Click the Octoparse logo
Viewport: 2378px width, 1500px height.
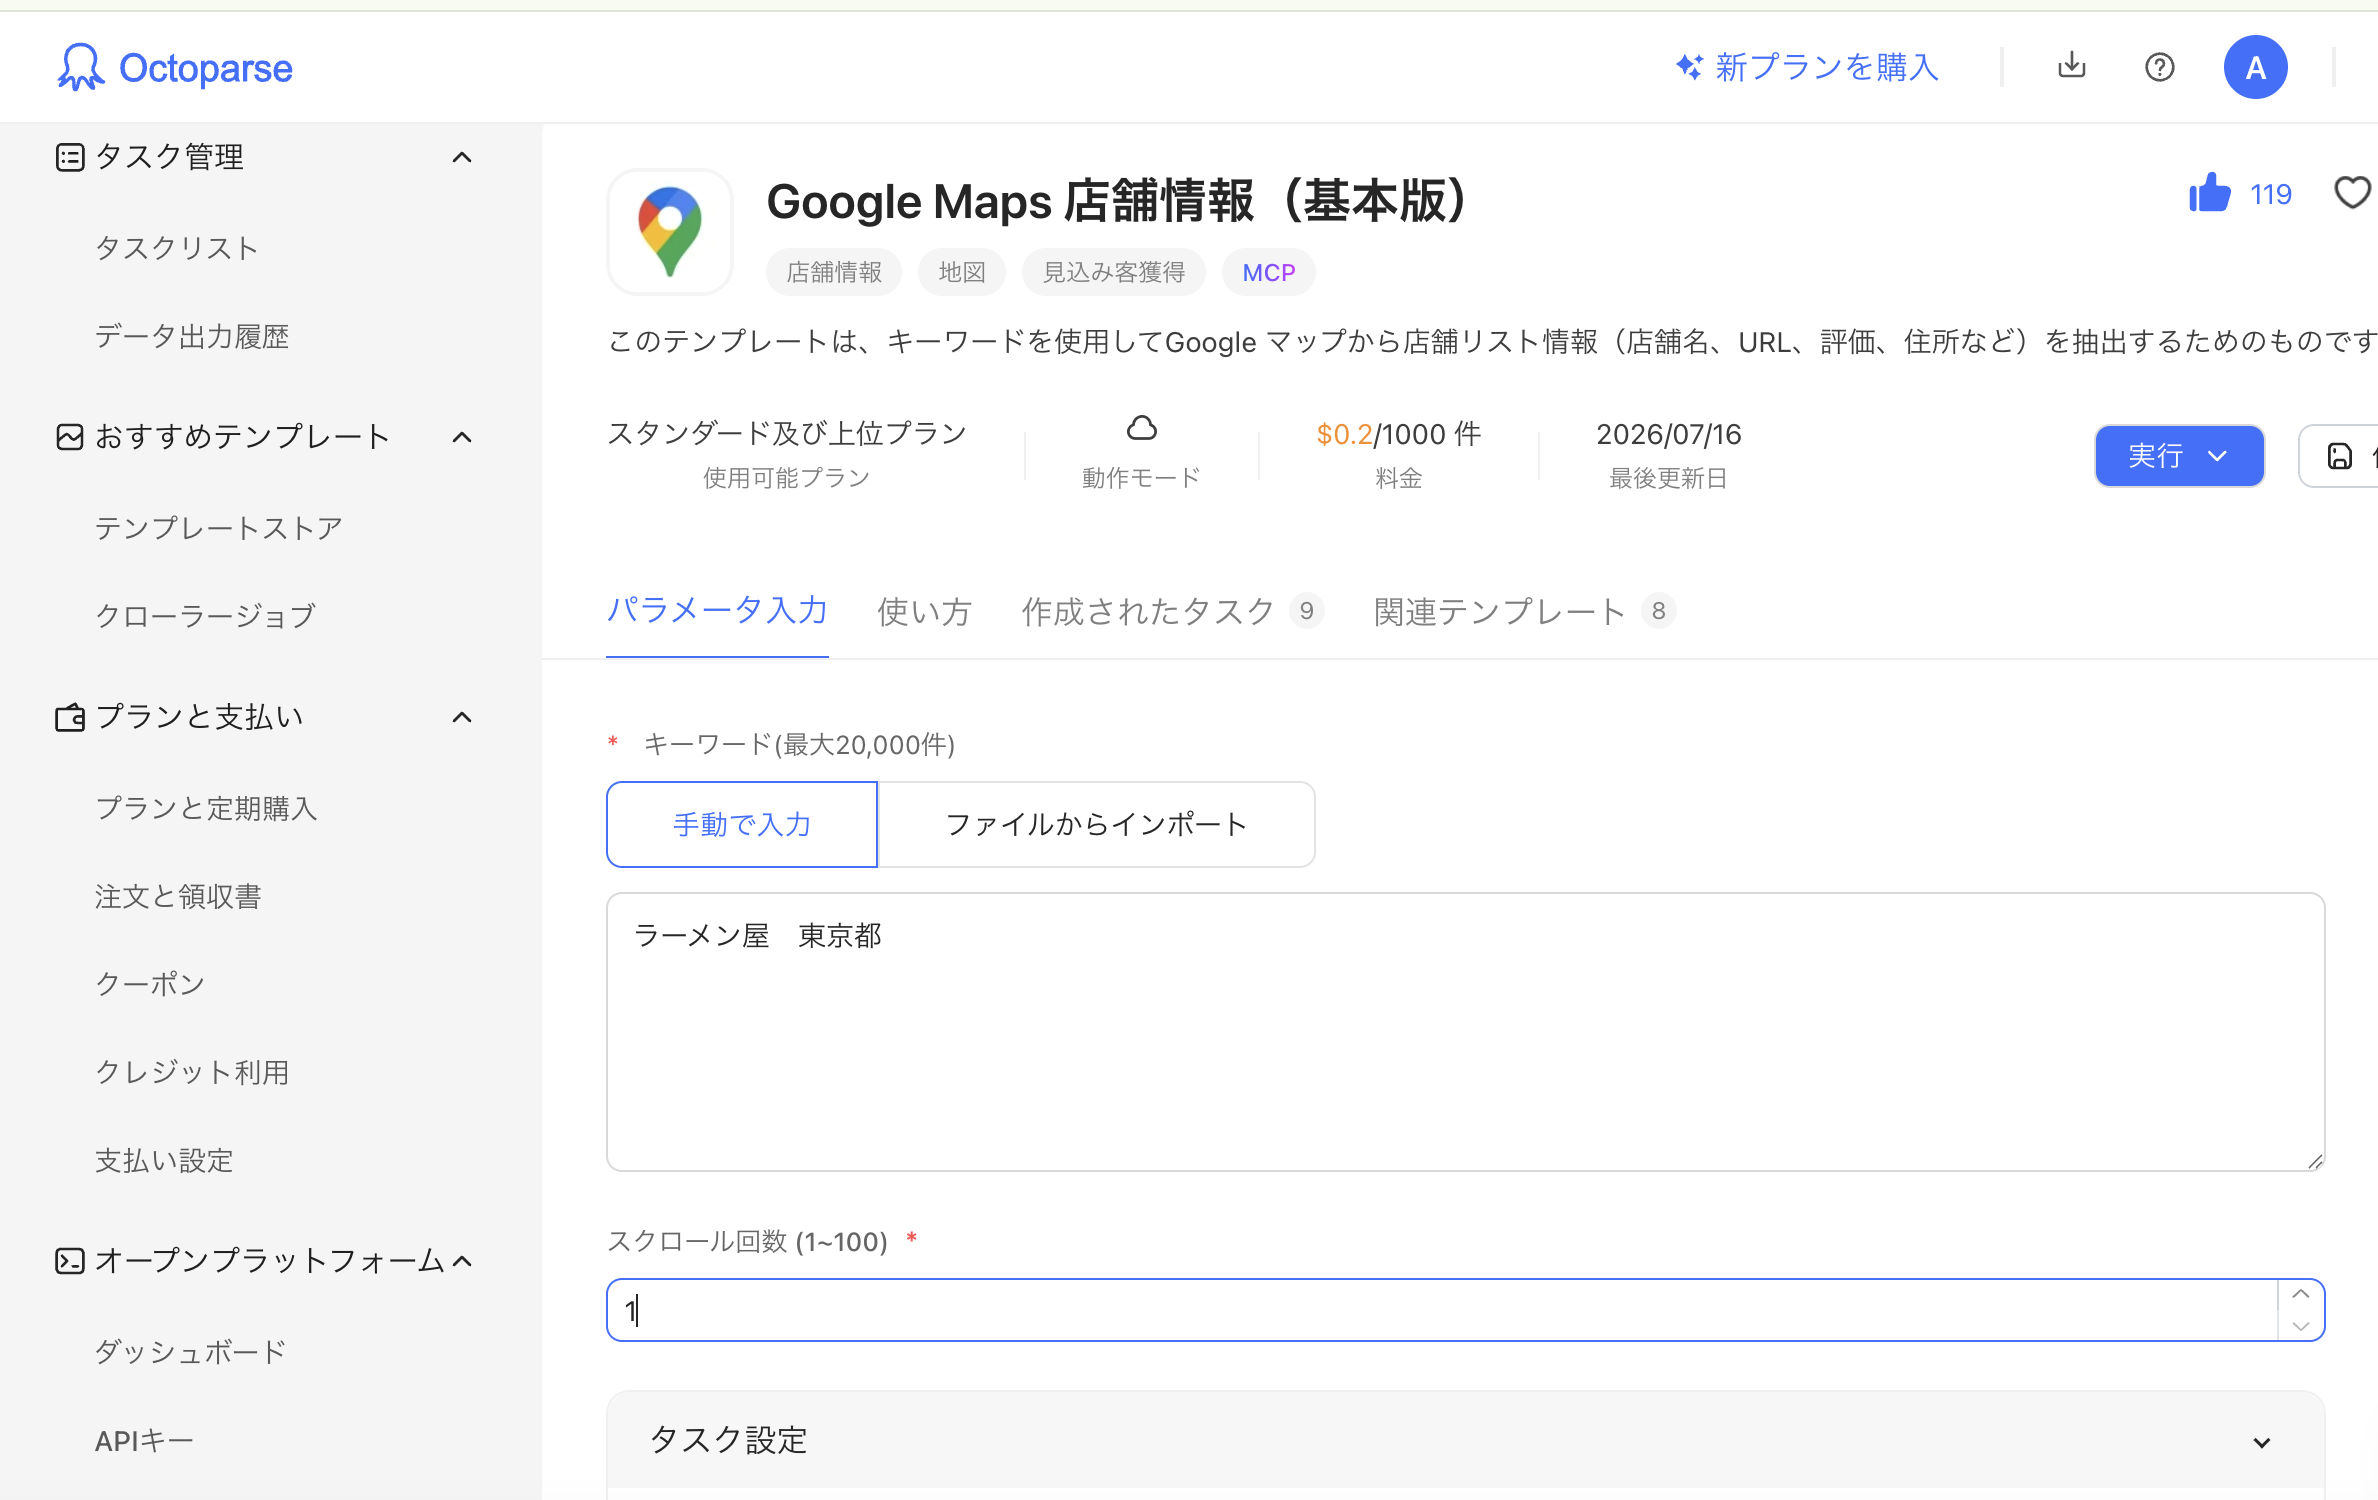point(175,67)
